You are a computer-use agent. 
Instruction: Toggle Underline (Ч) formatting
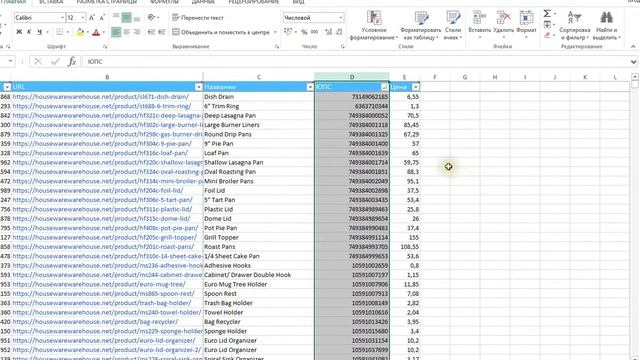tap(39, 32)
